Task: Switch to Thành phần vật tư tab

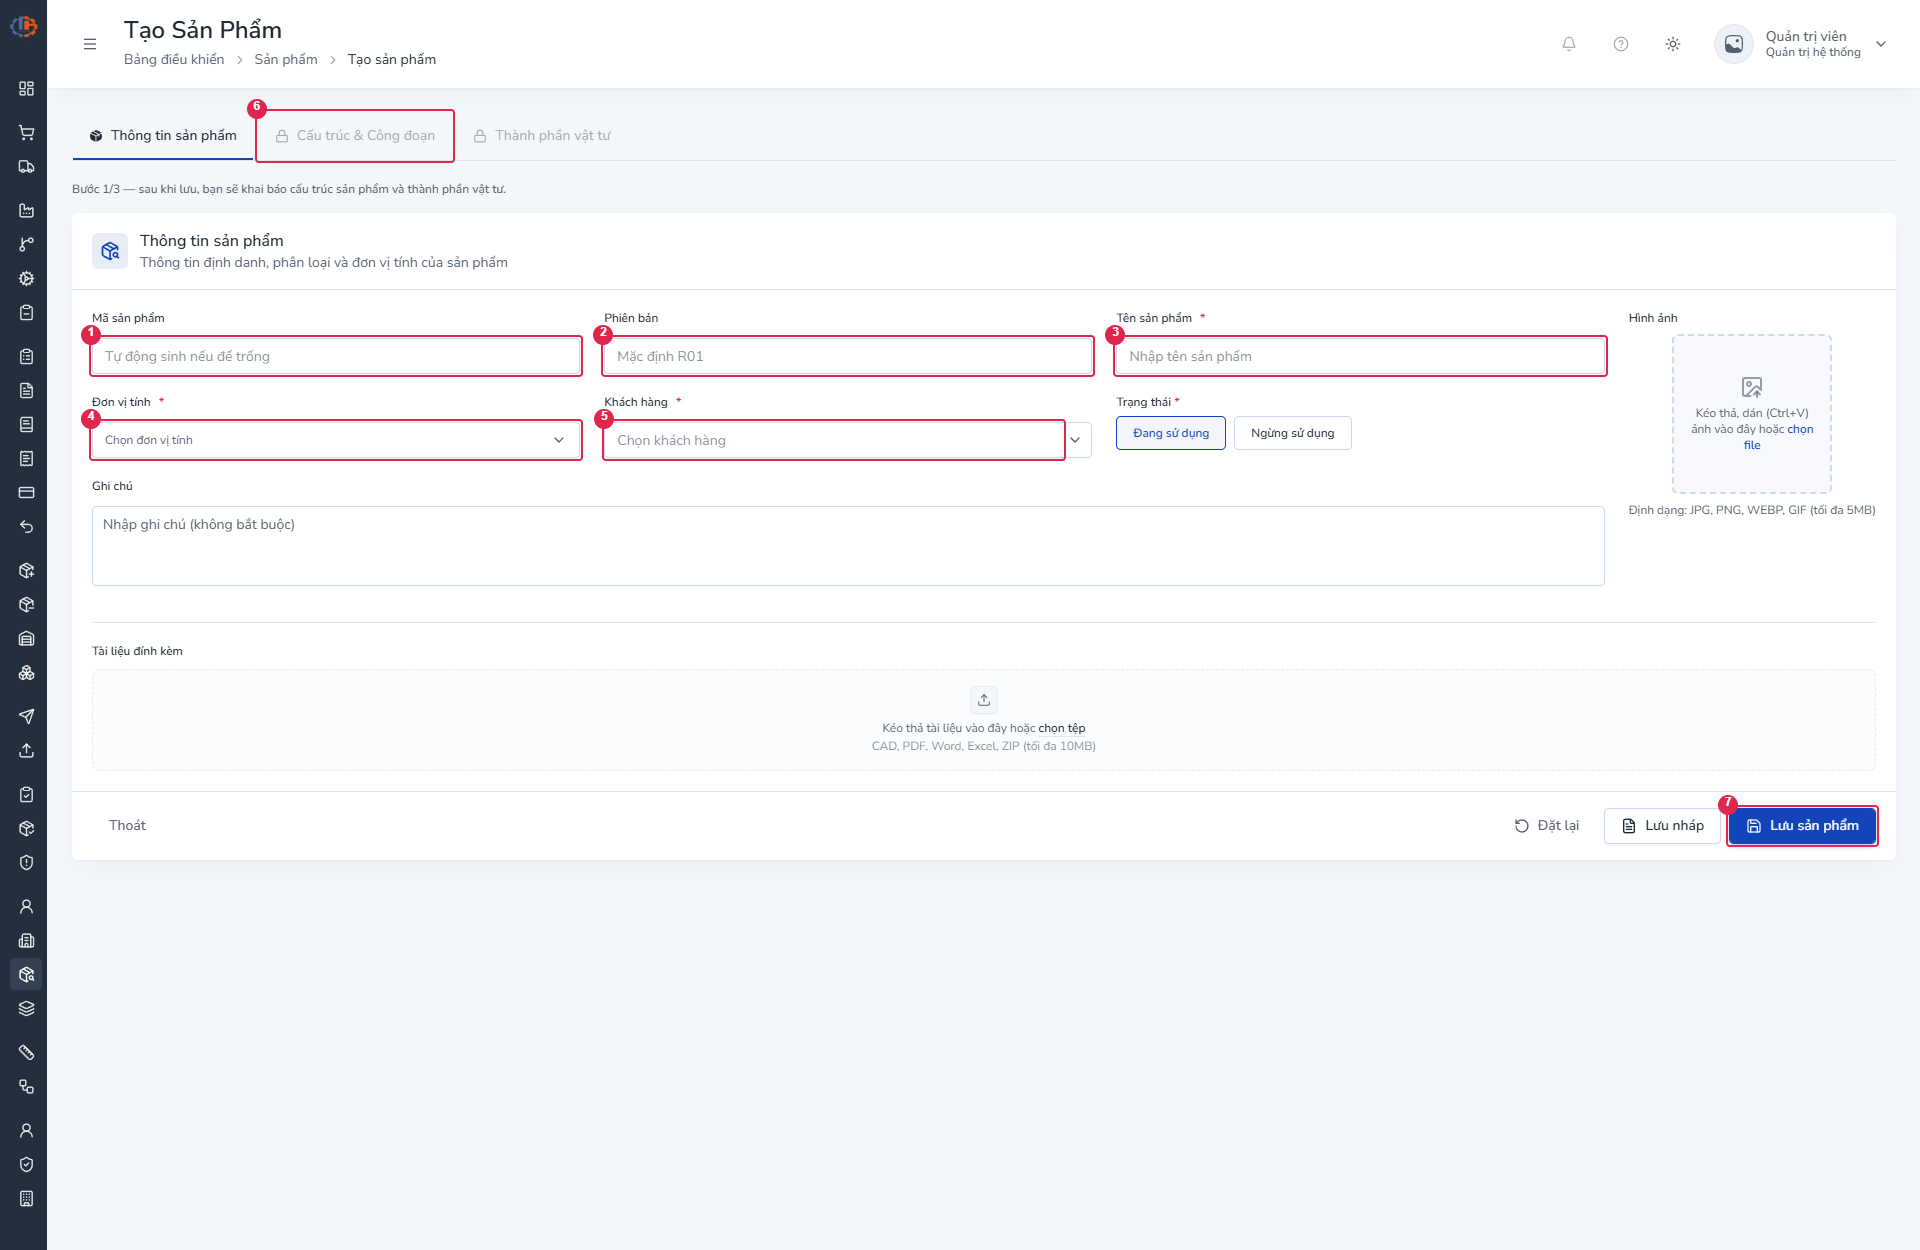Action: coord(542,136)
